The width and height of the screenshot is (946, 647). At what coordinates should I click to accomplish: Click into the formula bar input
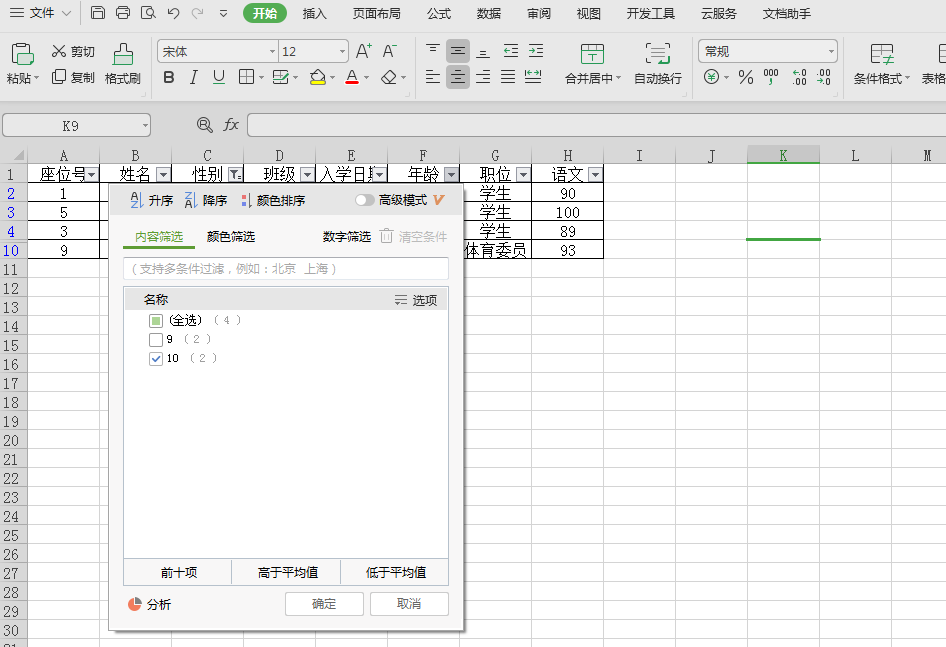click(596, 125)
